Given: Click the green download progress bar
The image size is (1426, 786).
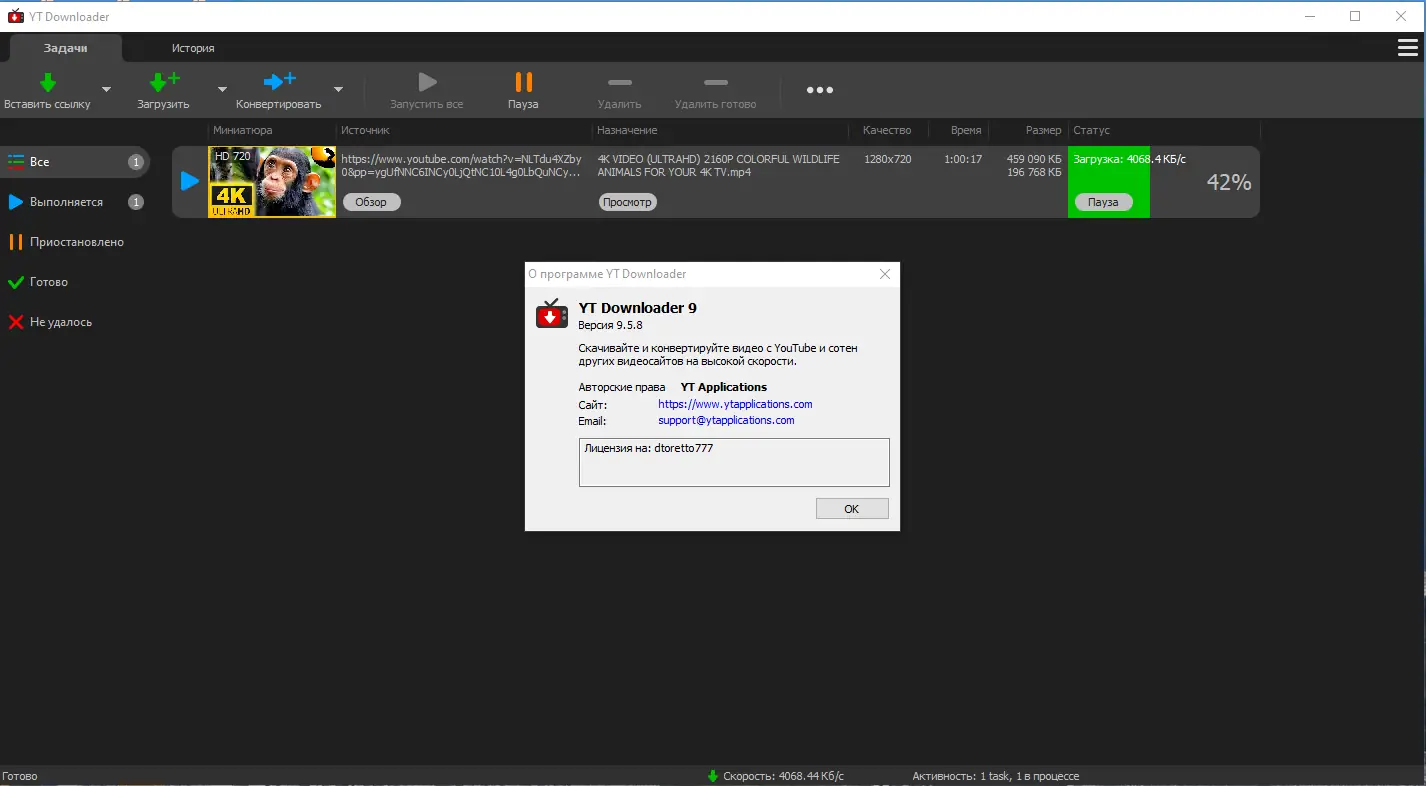Looking at the screenshot, I should coord(1109,182).
